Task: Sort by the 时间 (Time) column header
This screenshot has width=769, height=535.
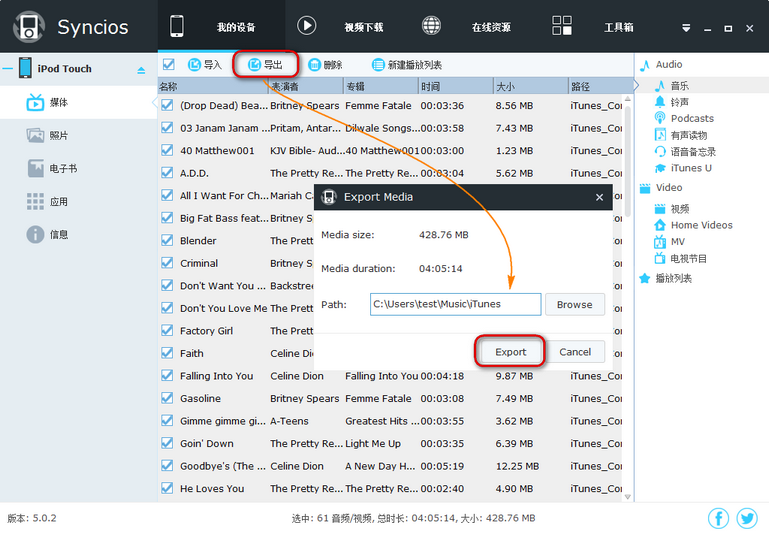Action: tap(455, 86)
